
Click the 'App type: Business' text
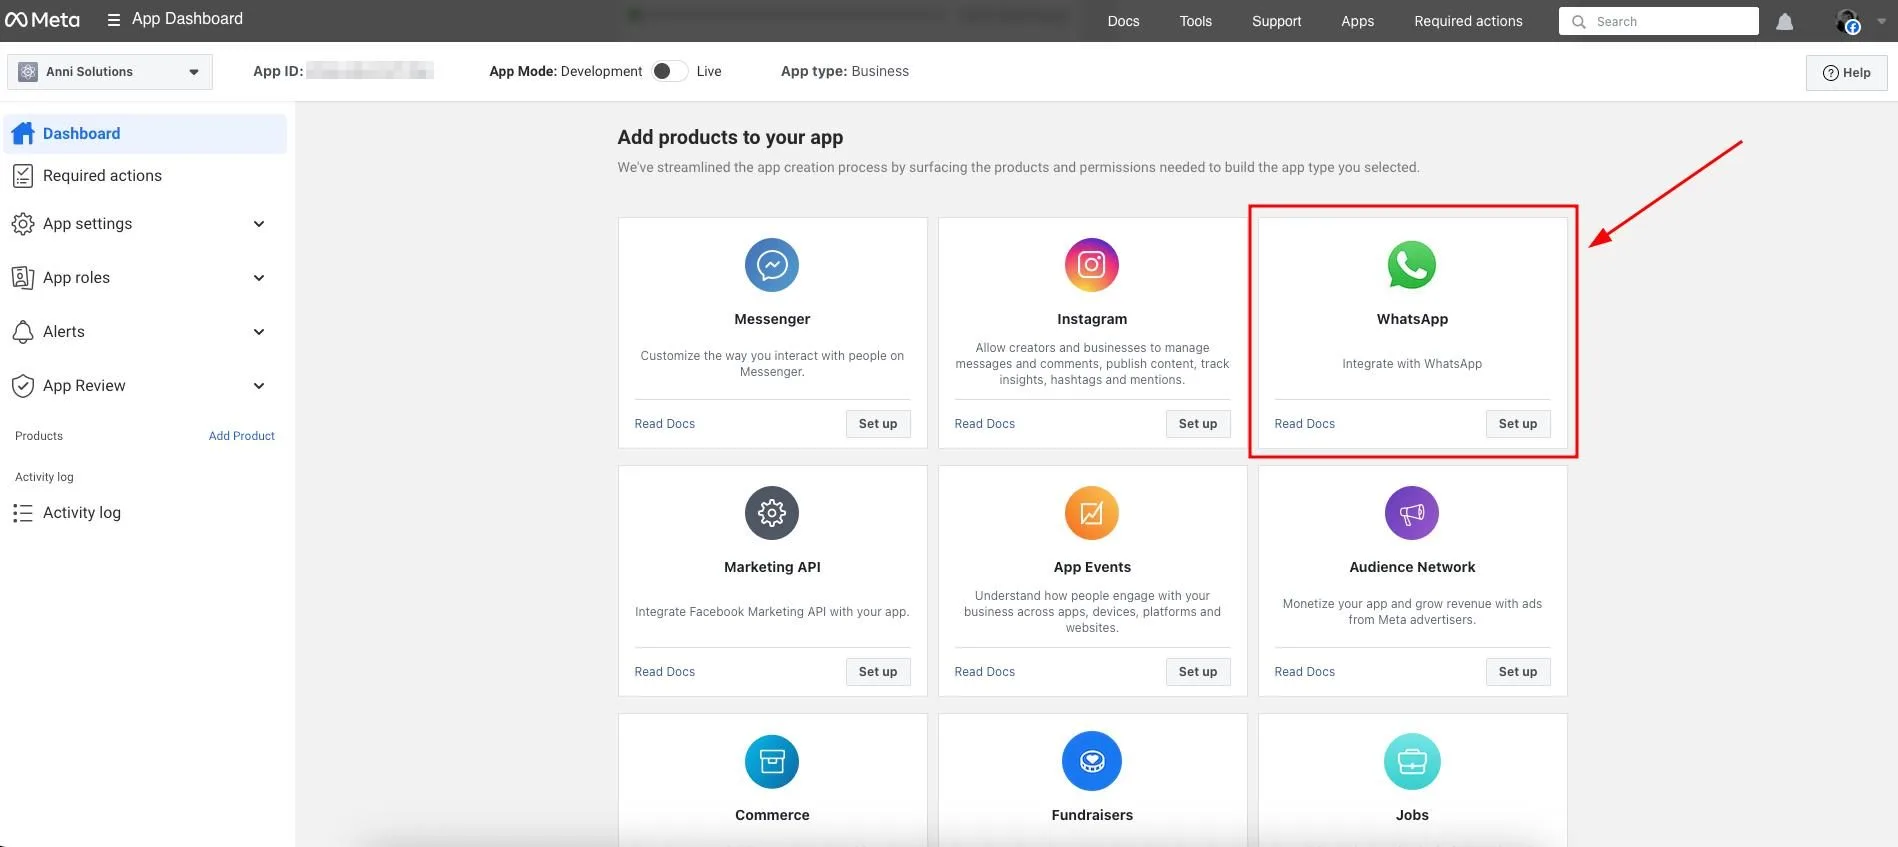pyautogui.click(x=845, y=71)
